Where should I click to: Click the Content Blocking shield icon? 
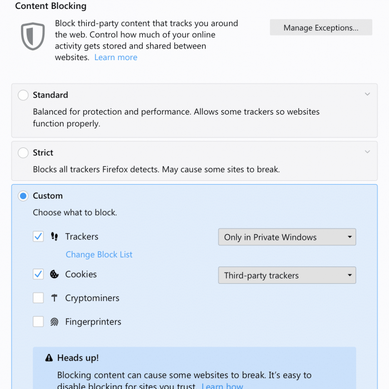coord(33,36)
